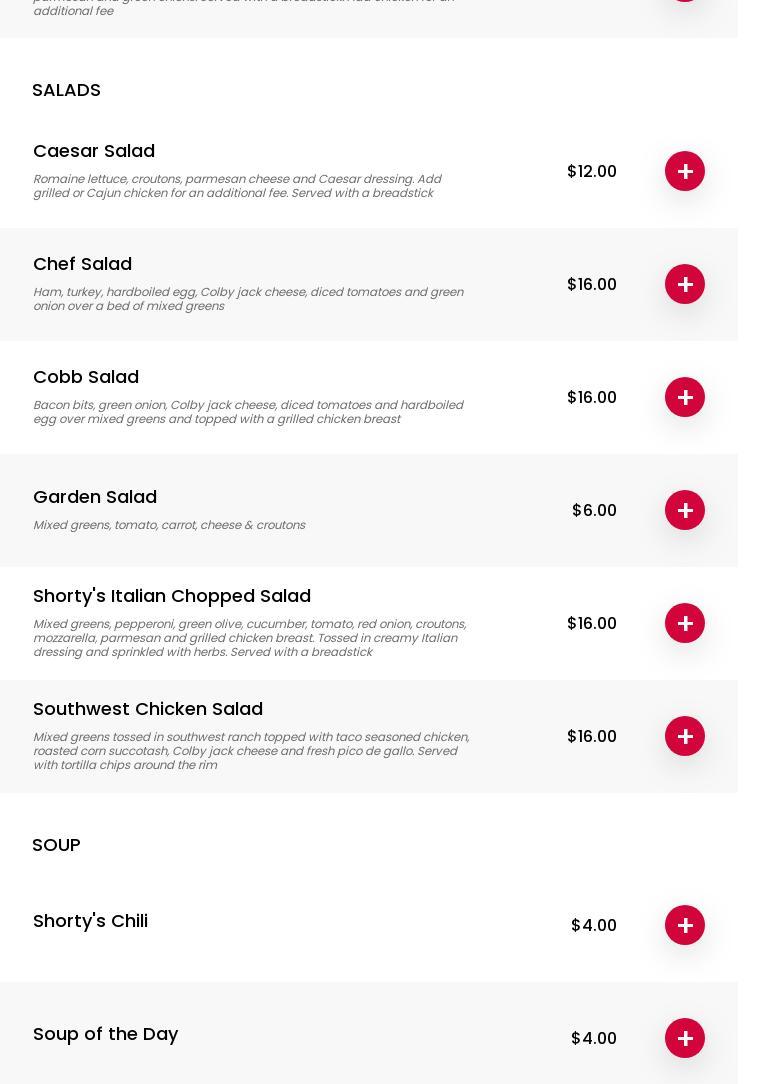Add Chef Salad using its plus button

point(685,284)
